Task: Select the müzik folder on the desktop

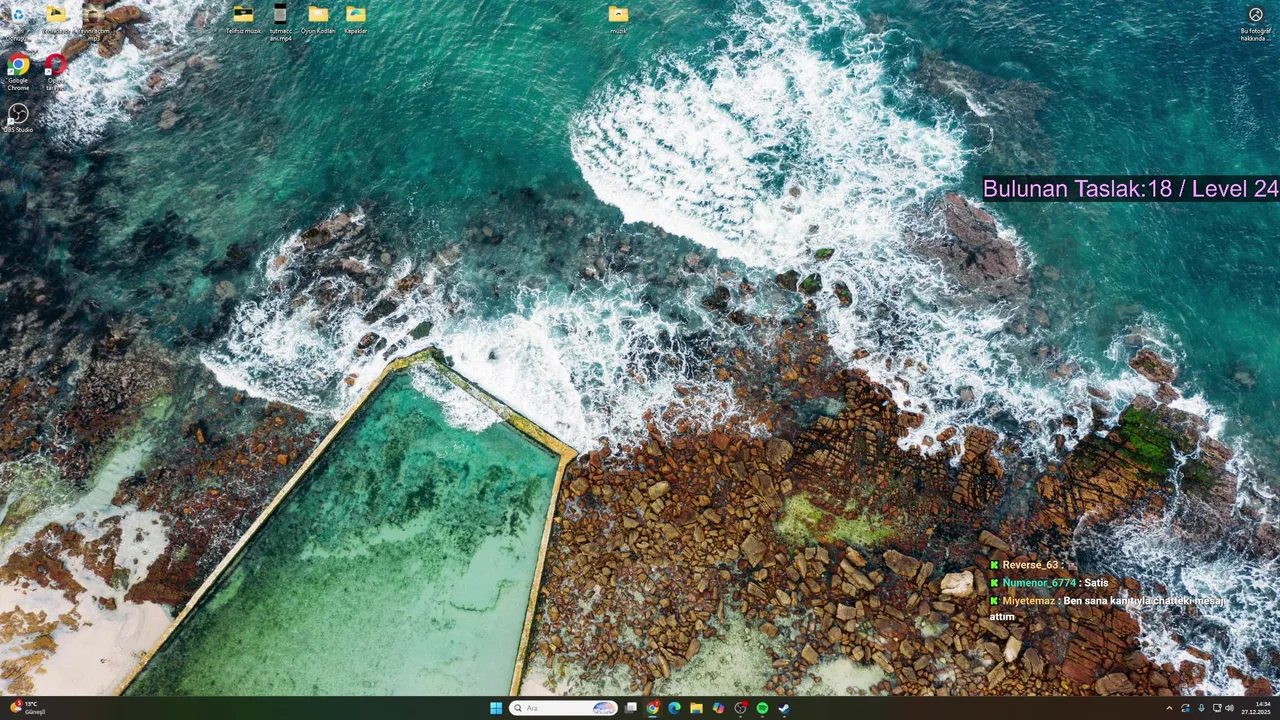Action: point(618,20)
